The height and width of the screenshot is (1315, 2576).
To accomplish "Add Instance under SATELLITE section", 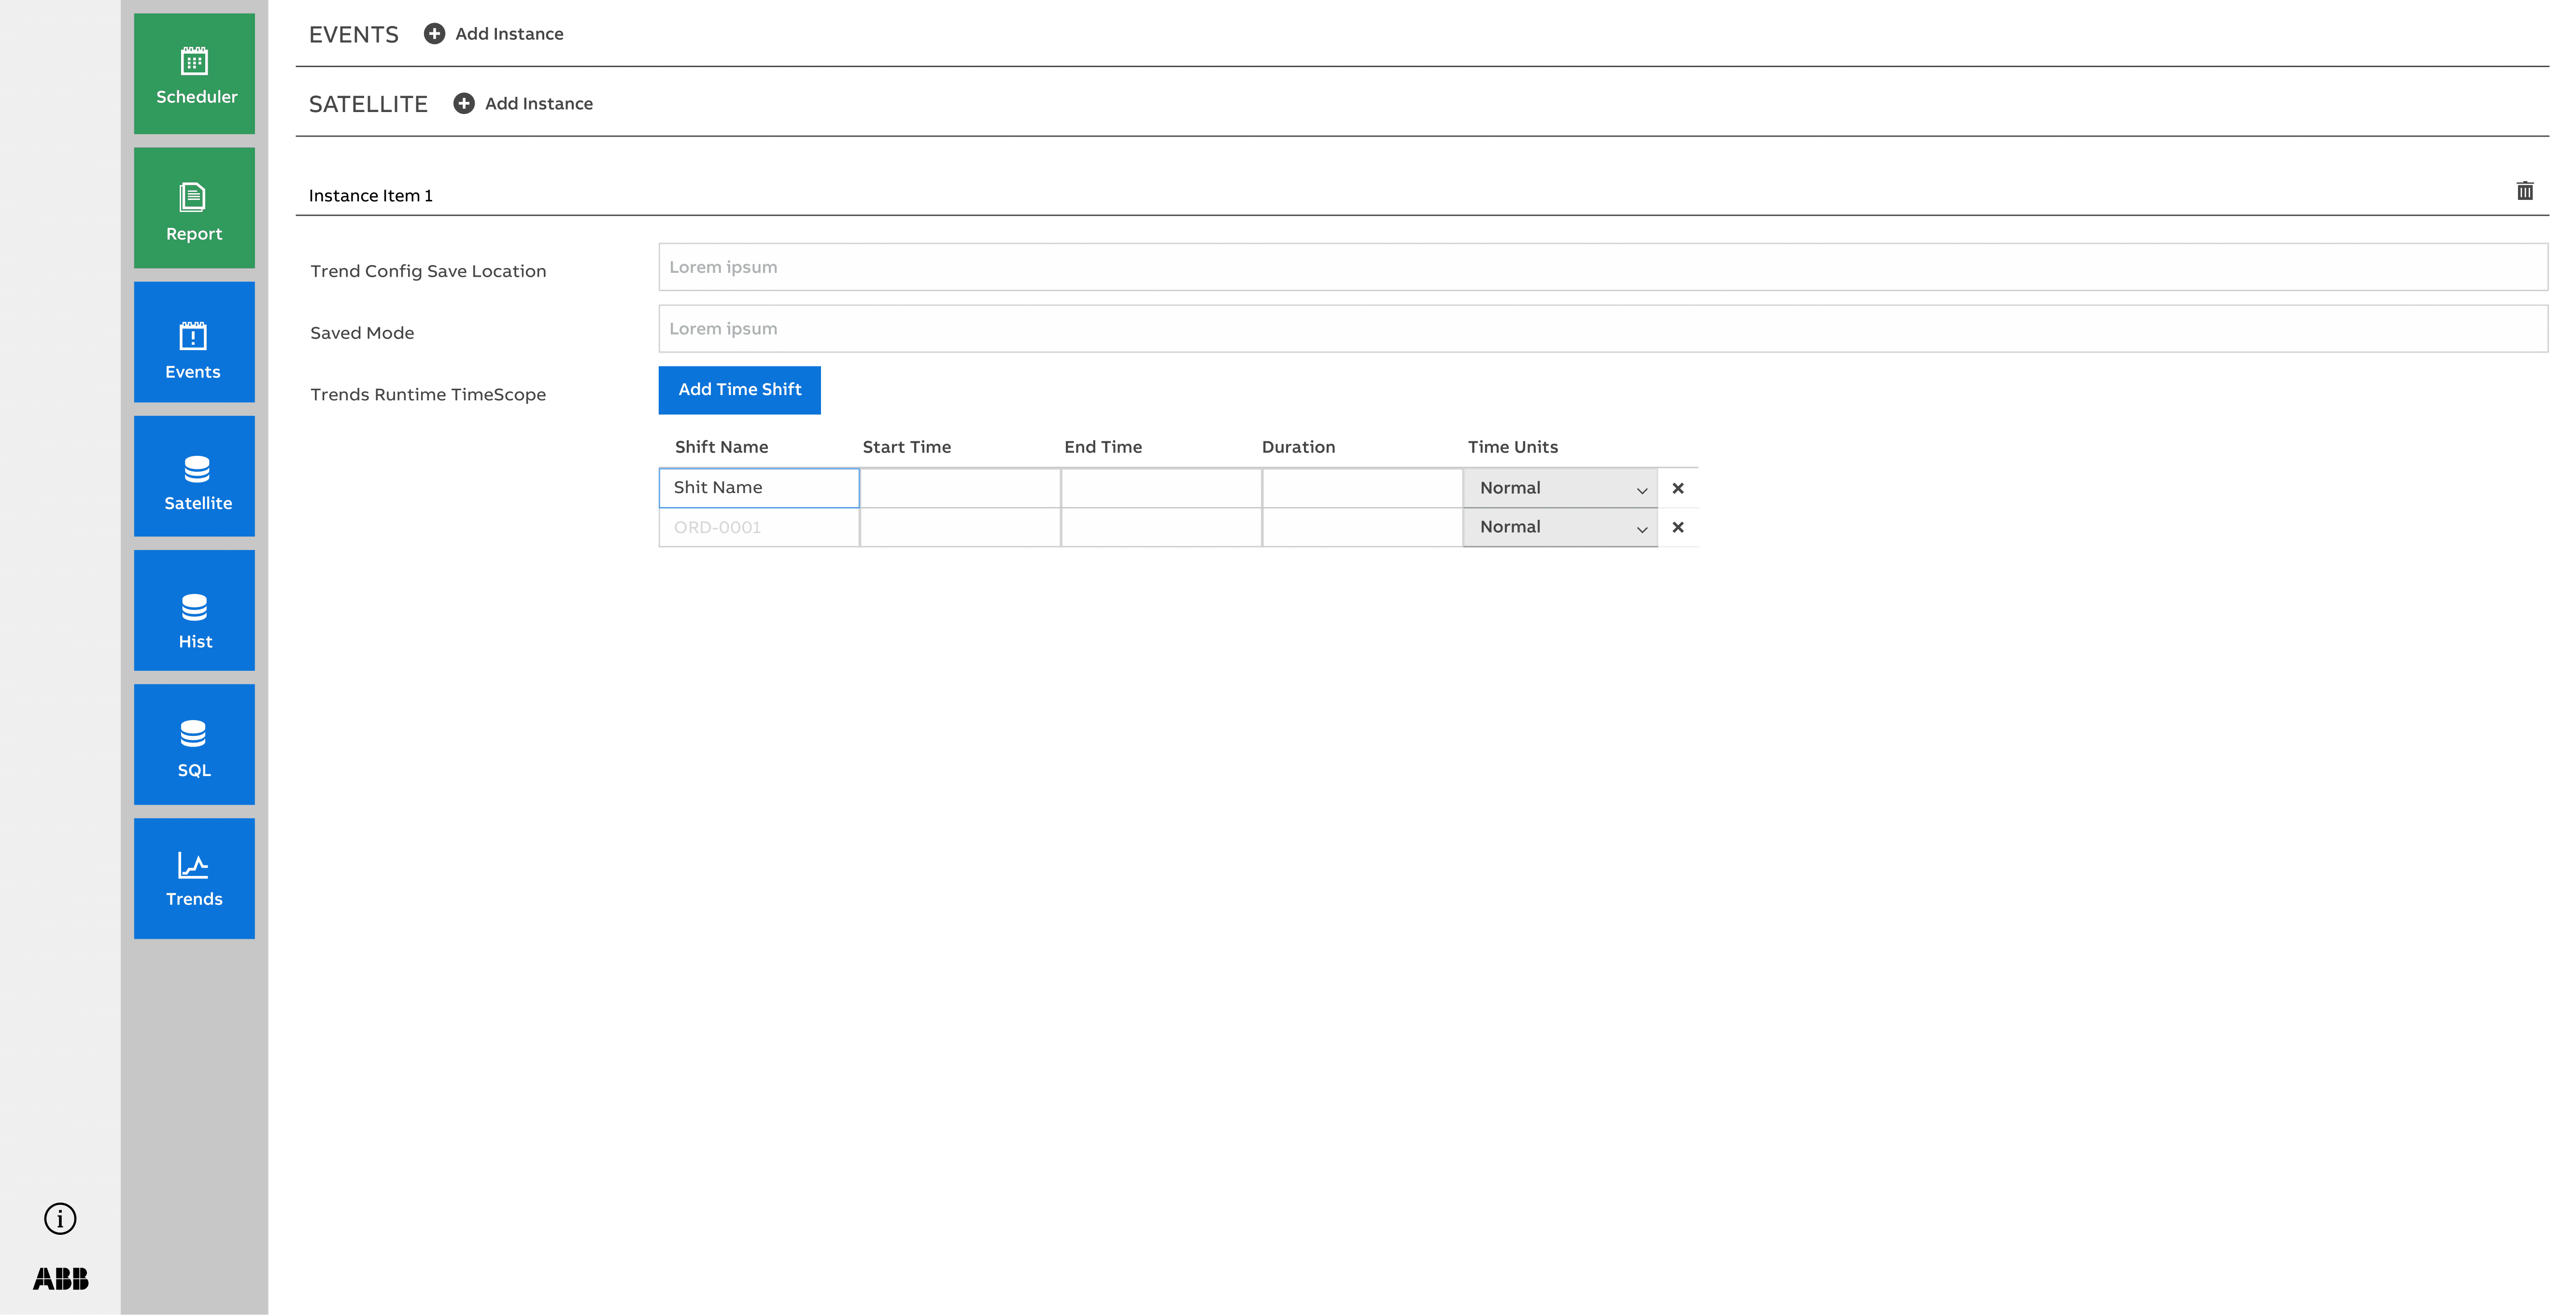I will (523, 104).
